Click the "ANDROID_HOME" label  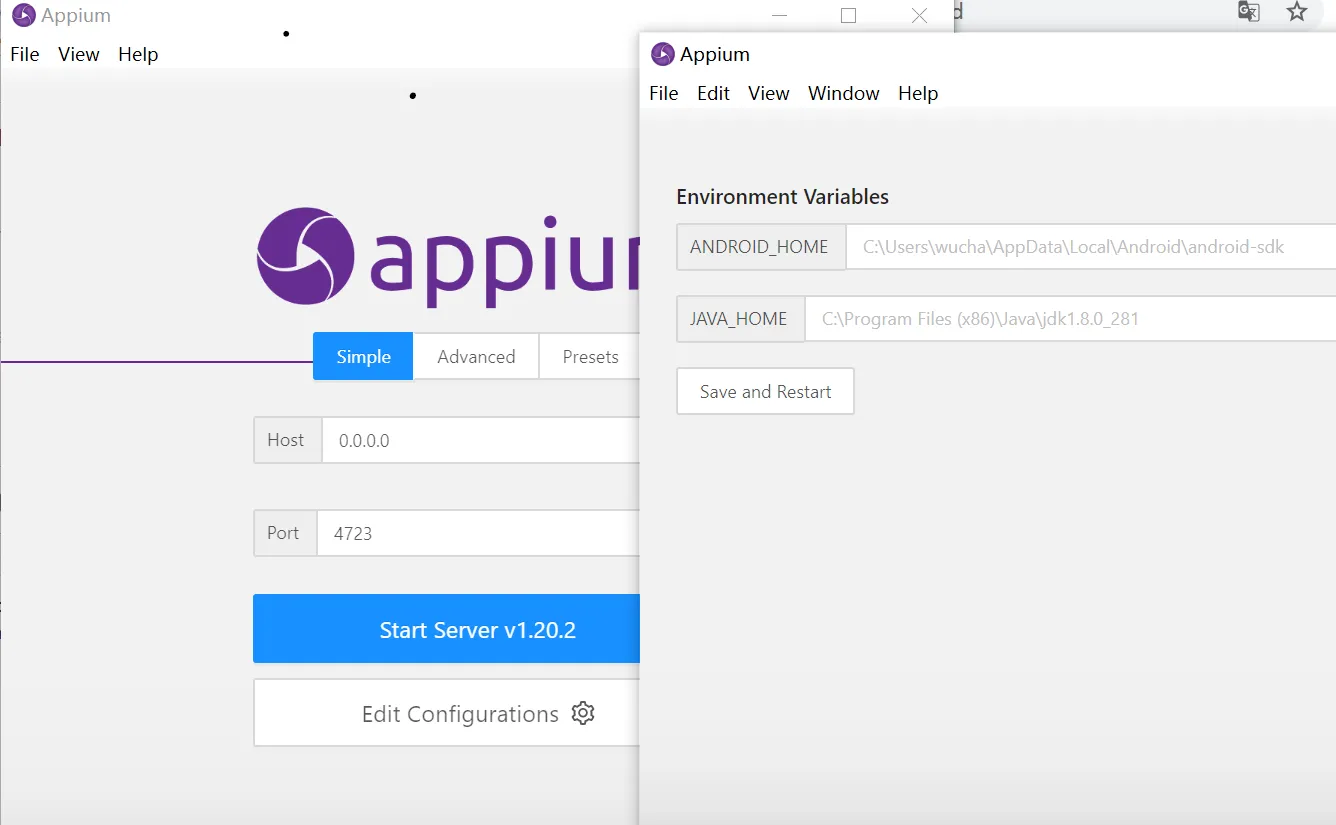[x=759, y=247]
